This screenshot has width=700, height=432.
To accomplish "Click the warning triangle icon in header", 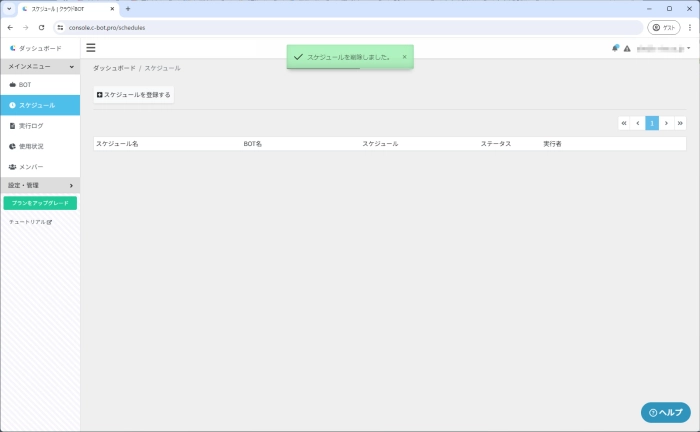I will pos(627,48).
